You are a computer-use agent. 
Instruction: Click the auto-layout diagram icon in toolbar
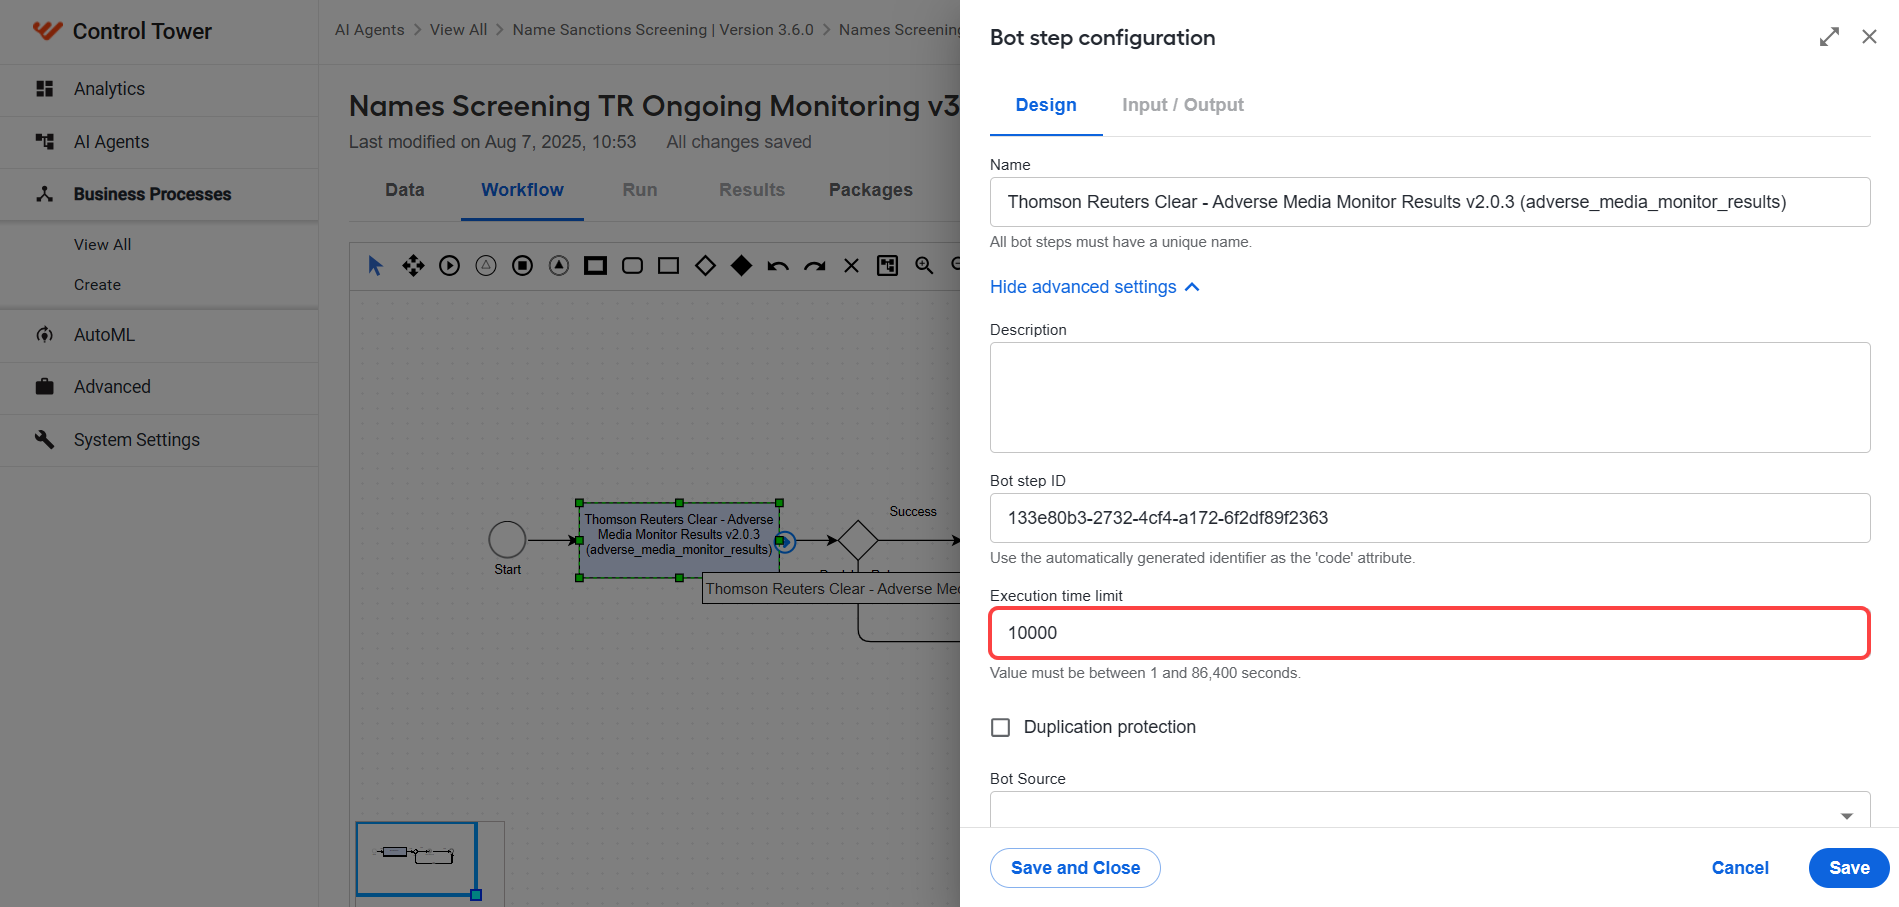[887, 266]
